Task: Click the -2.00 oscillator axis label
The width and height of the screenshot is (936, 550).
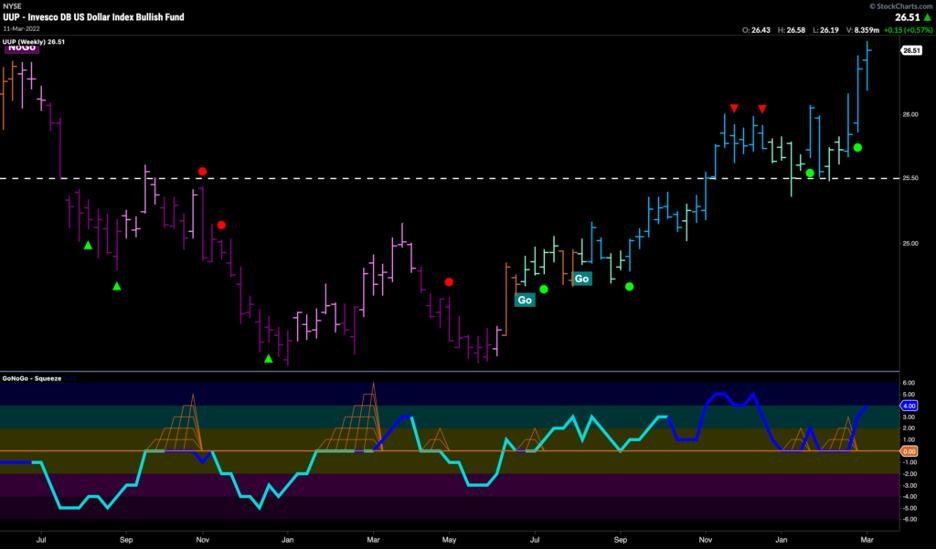Action: [x=910, y=474]
